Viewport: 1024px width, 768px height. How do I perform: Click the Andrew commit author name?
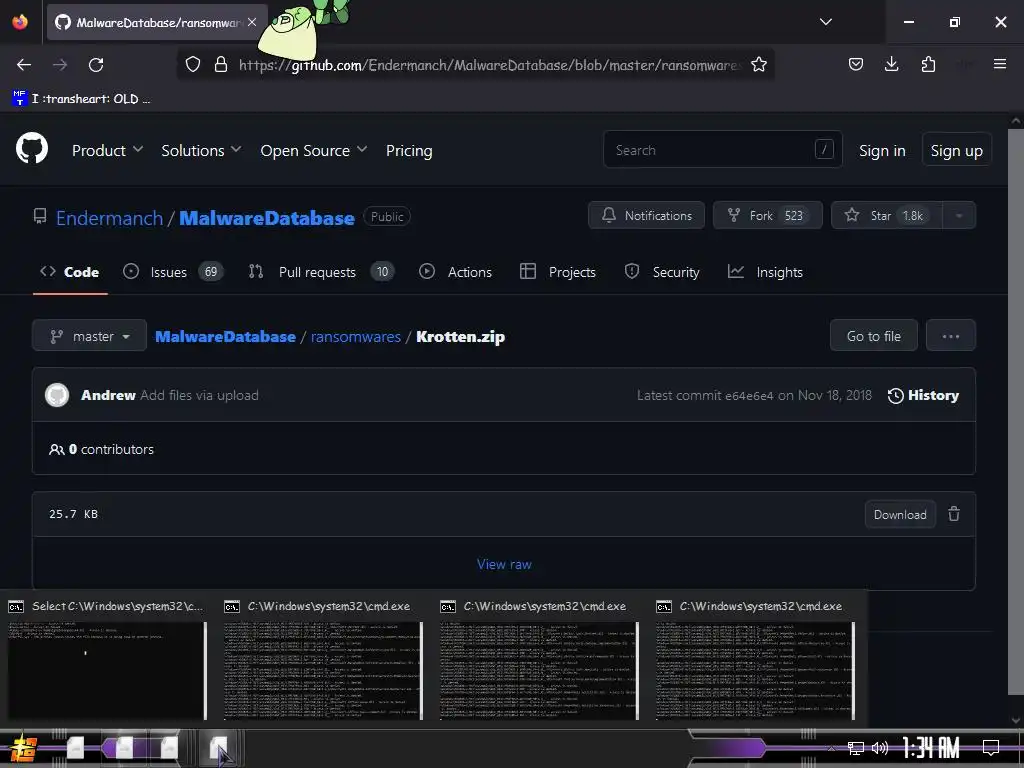click(x=108, y=395)
